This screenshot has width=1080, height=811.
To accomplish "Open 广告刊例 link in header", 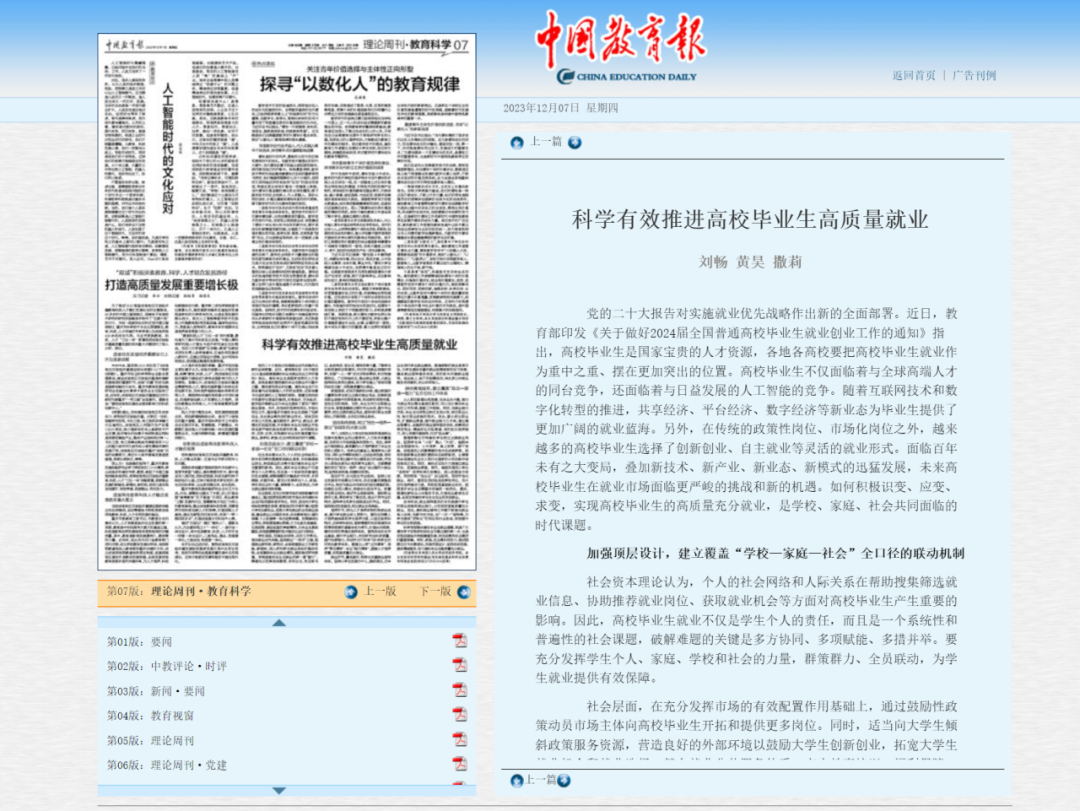I will coord(973,75).
